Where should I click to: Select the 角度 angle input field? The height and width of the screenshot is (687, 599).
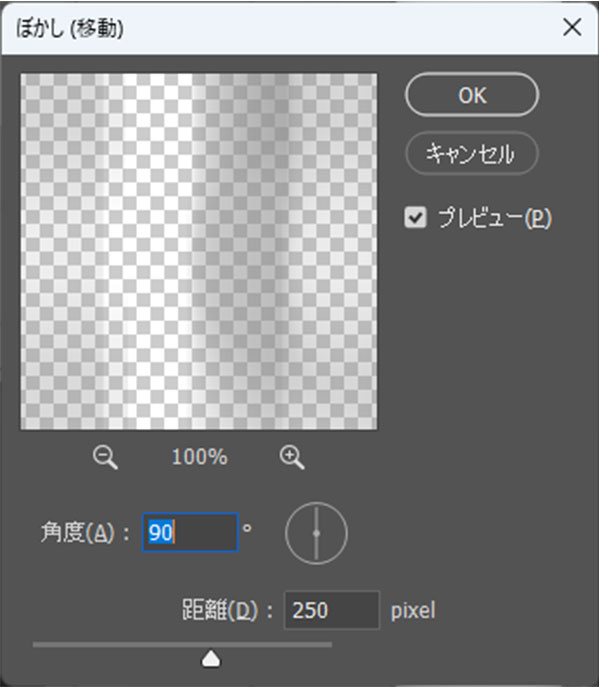tap(190, 532)
